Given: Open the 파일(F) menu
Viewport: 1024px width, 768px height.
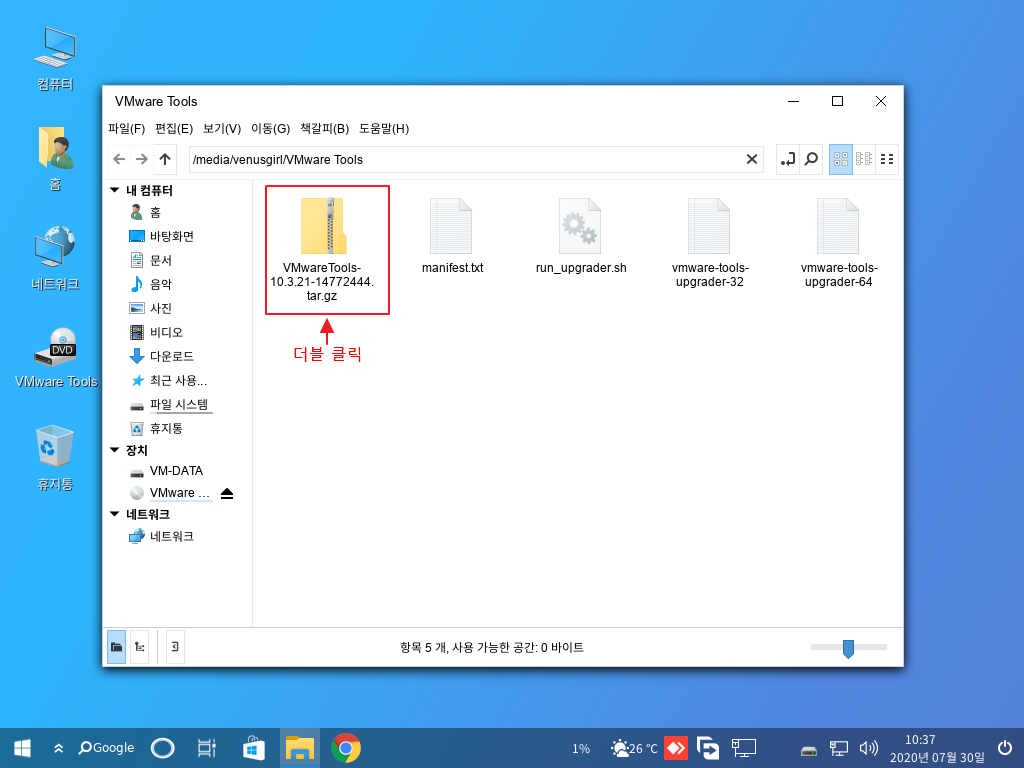Looking at the screenshot, I should point(127,129).
